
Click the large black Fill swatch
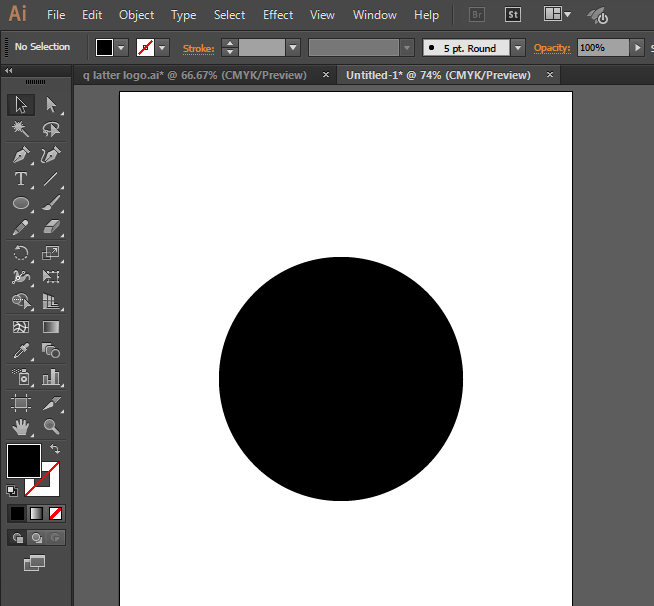[24, 461]
